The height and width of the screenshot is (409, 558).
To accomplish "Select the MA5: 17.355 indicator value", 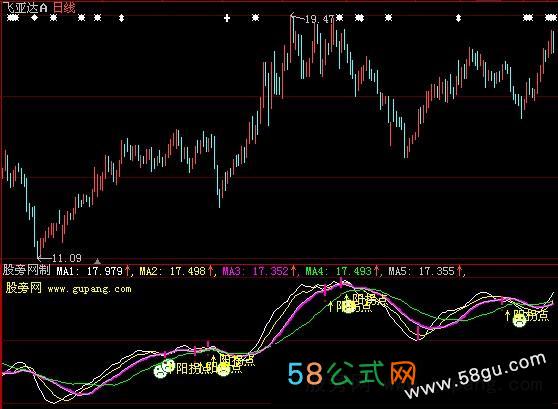I will click(x=422, y=271).
